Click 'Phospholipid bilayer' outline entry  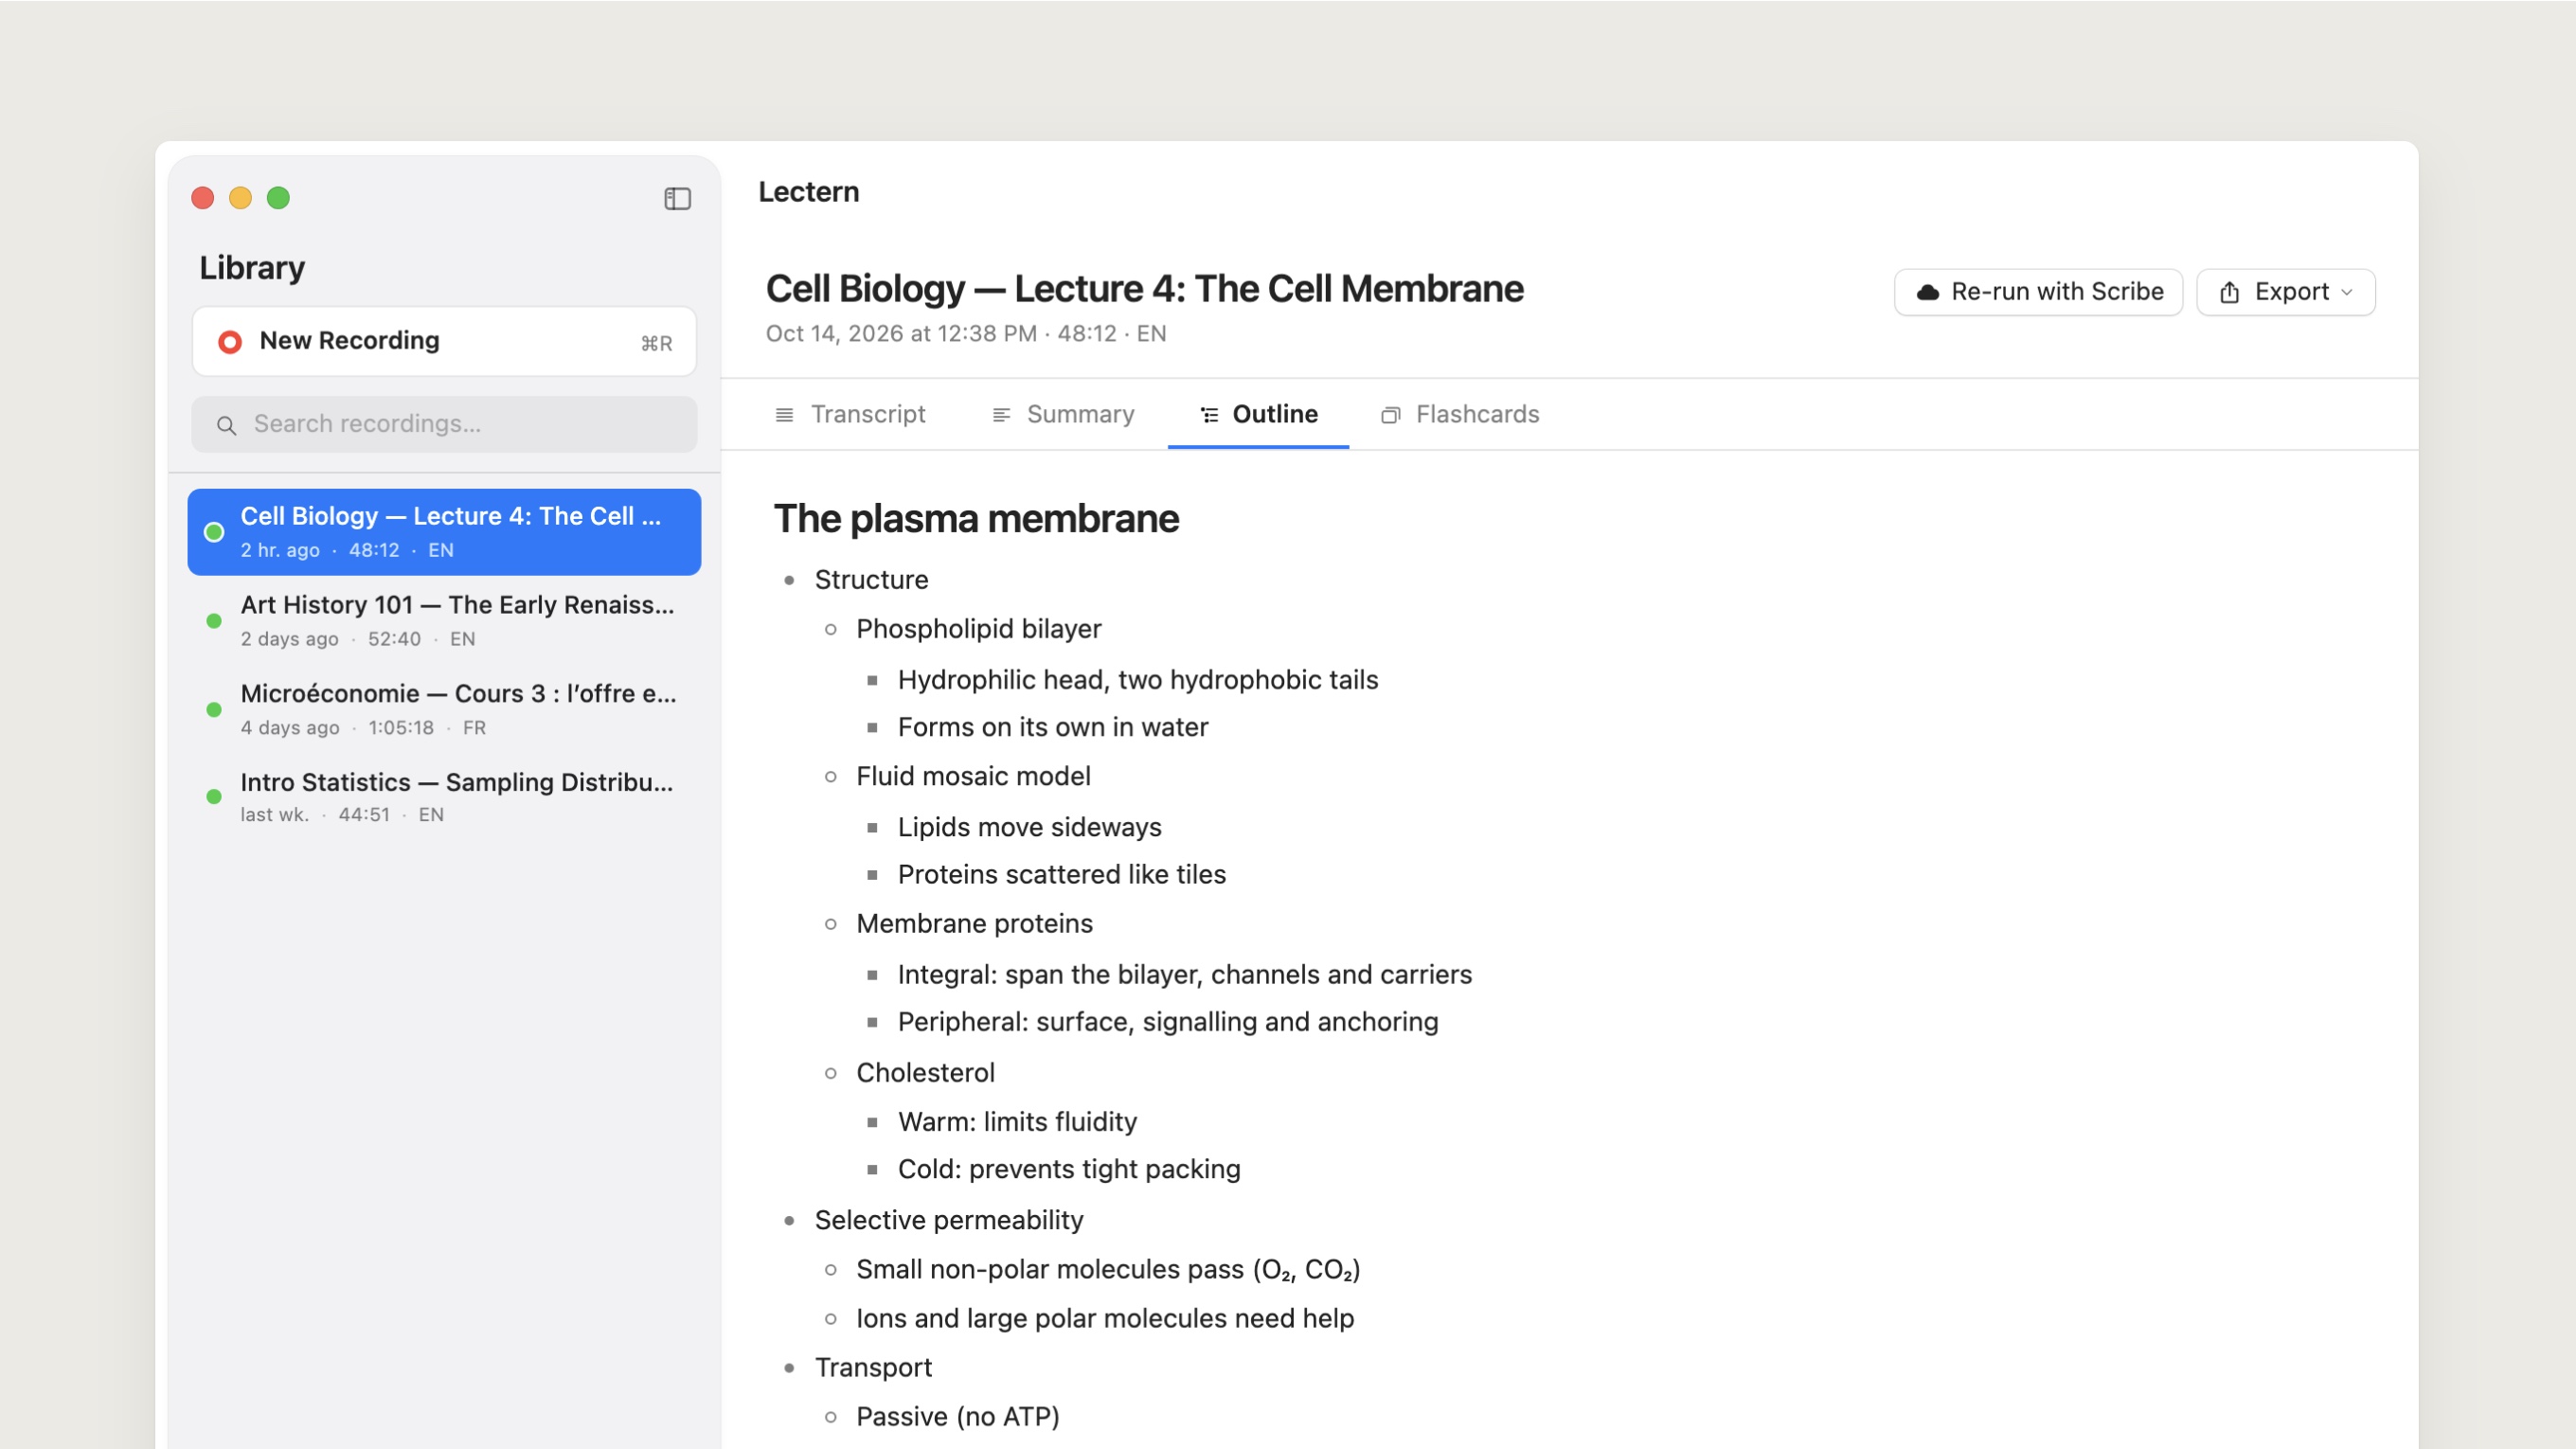coord(978,629)
